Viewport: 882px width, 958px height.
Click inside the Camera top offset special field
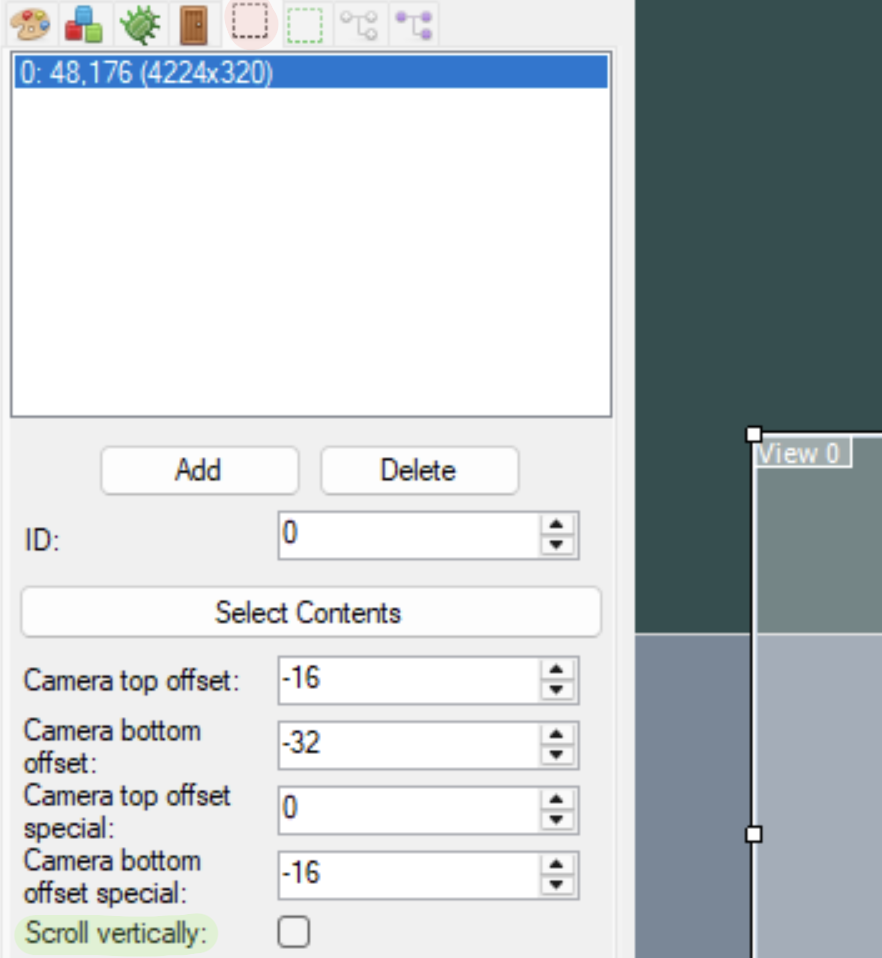[x=409, y=810]
